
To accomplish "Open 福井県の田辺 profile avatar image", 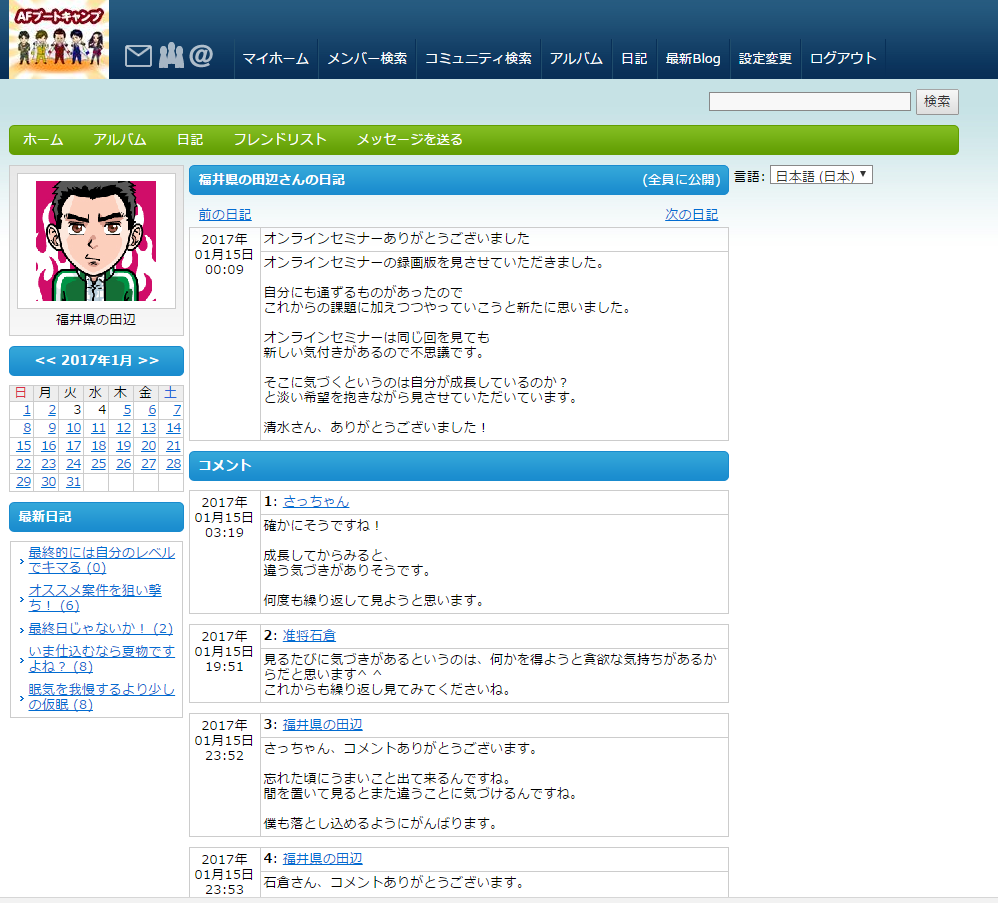I will pos(96,241).
